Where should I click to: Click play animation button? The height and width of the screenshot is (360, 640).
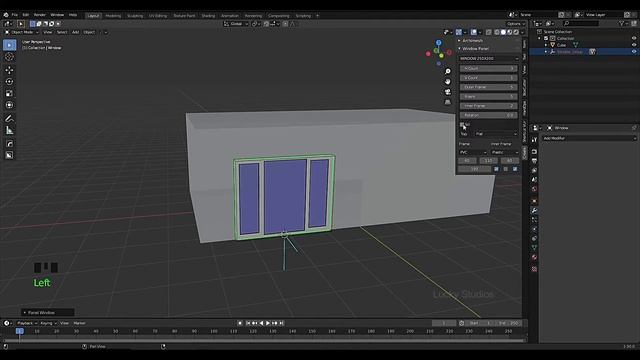pos(268,323)
